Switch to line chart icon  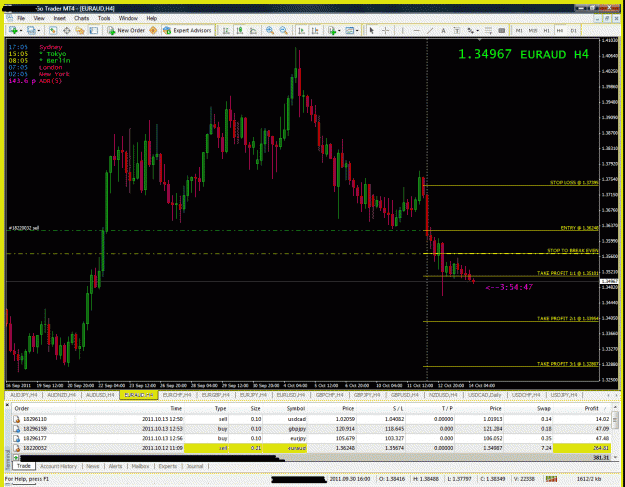point(253,30)
